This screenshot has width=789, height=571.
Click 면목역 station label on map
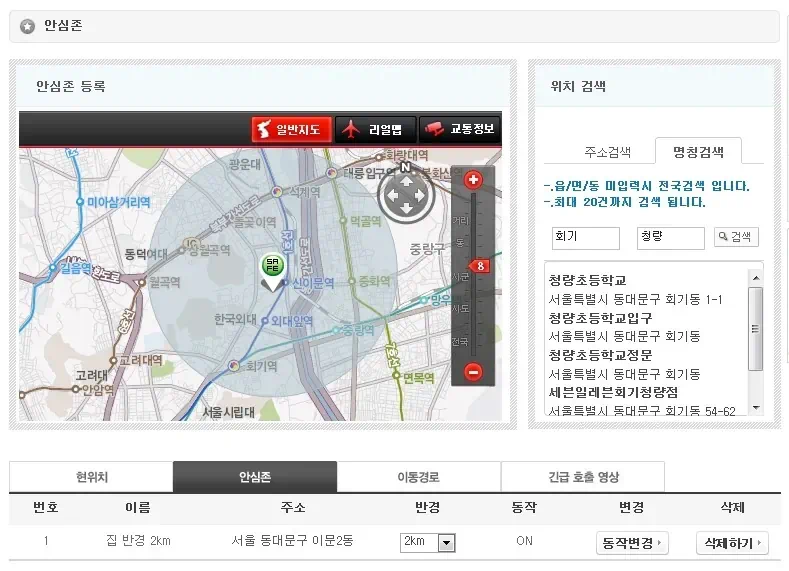click(x=418, y=377)
